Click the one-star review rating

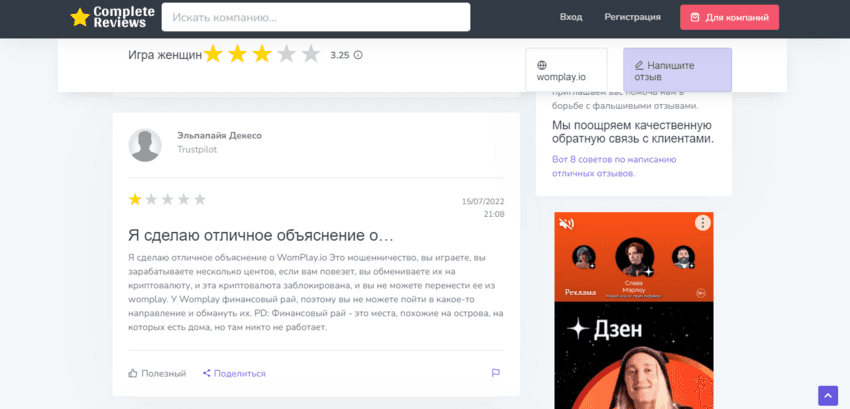167,200
